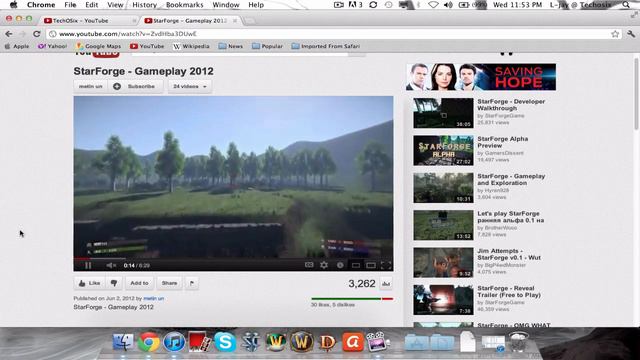Expand the News bookmarks folder
This screenshot has height=360, width=640.
[231, 46]
